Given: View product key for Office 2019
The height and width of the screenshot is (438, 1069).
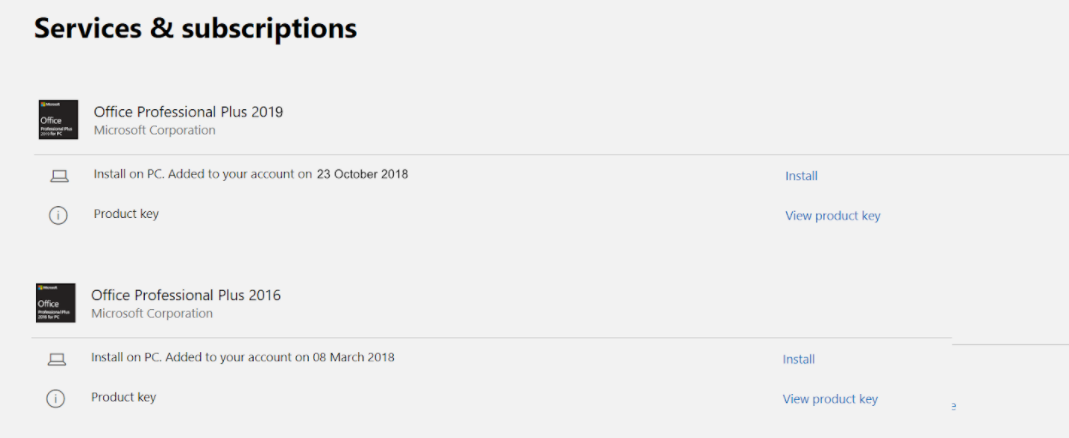Looking at the screenshot, I should [832, 216].
